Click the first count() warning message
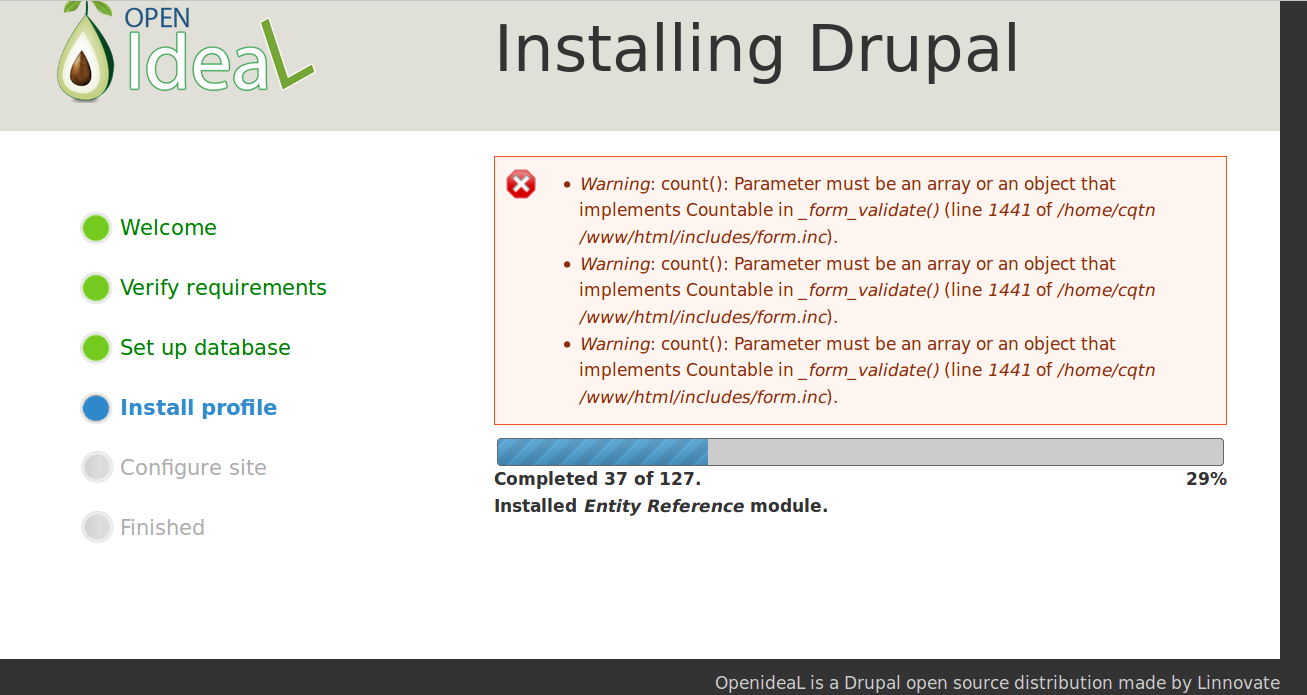The height and width of the screenshot is (695, 1307). click(x=867, y=211)
